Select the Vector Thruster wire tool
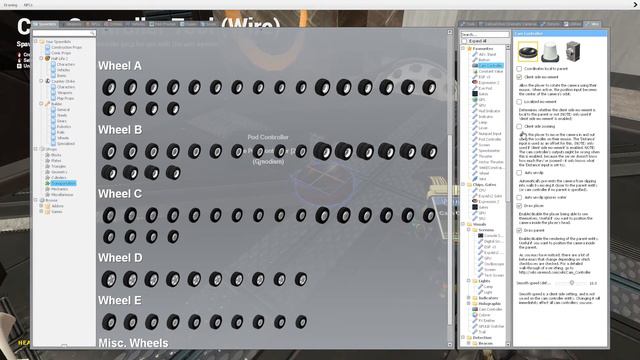The width and height of the screenshot is (640, 360). point(488,162)
